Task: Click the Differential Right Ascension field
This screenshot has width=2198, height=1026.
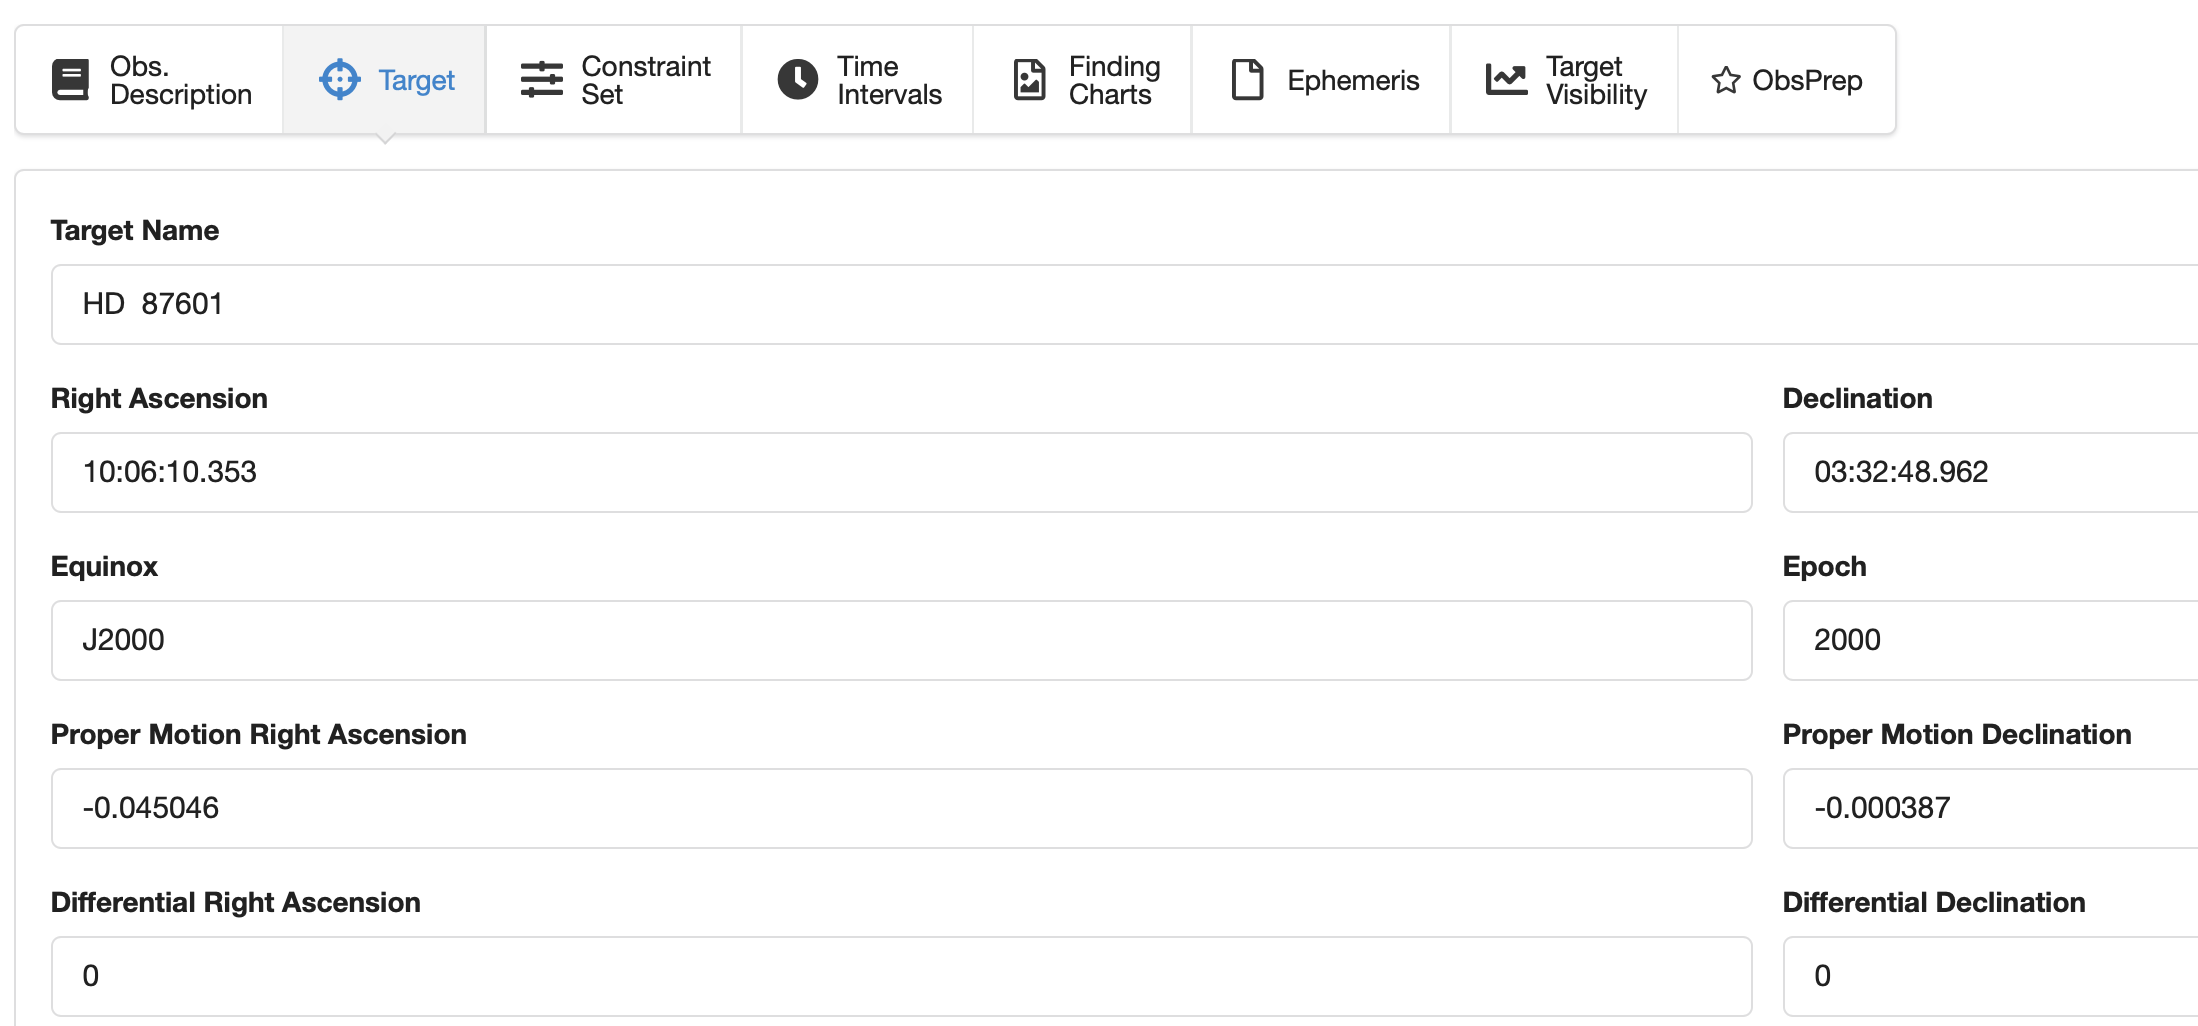Action: coord(900,976)
